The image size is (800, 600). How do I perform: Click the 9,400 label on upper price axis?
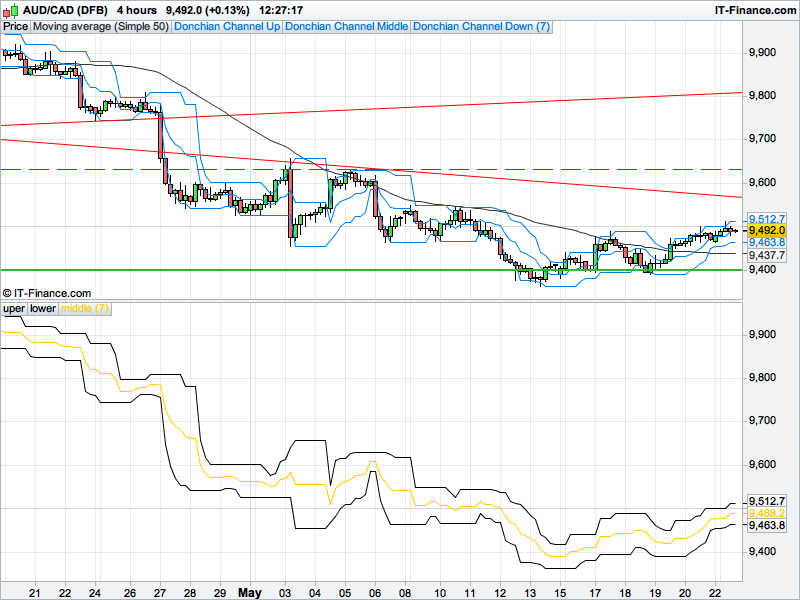point(763,270)
